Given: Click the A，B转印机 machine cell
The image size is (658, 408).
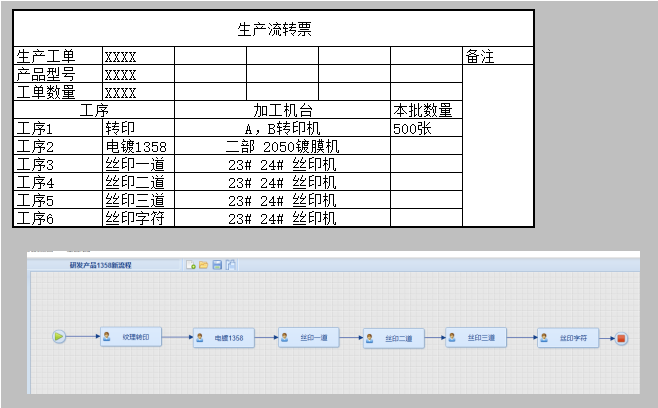Looking at the screenshot, I should tap(282, 129).
